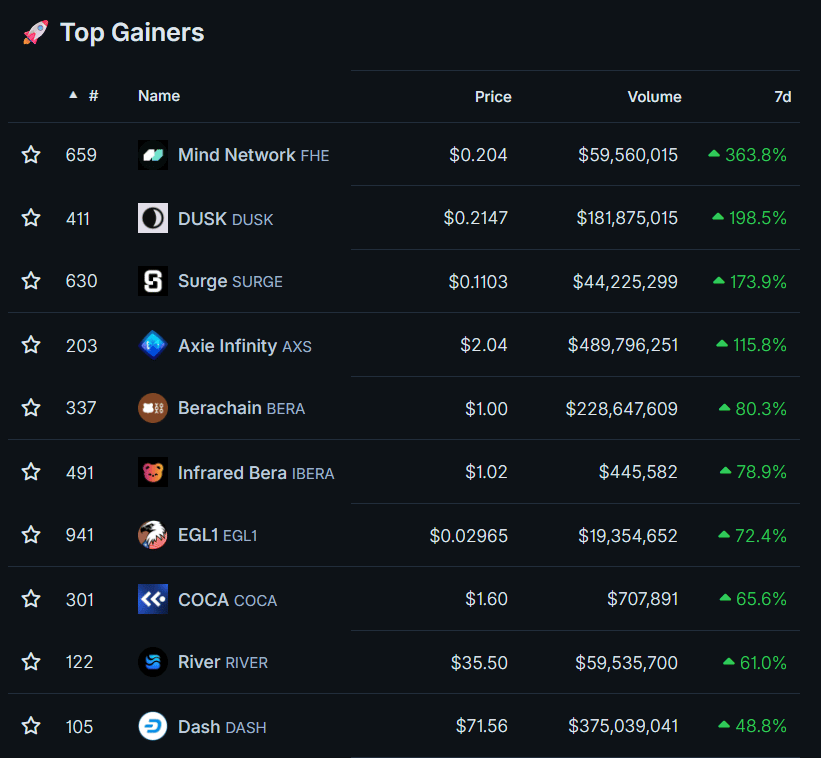This screenshot has height=758, width=821.
Task: Star the Dash row
Action: [x=31, y=726]
